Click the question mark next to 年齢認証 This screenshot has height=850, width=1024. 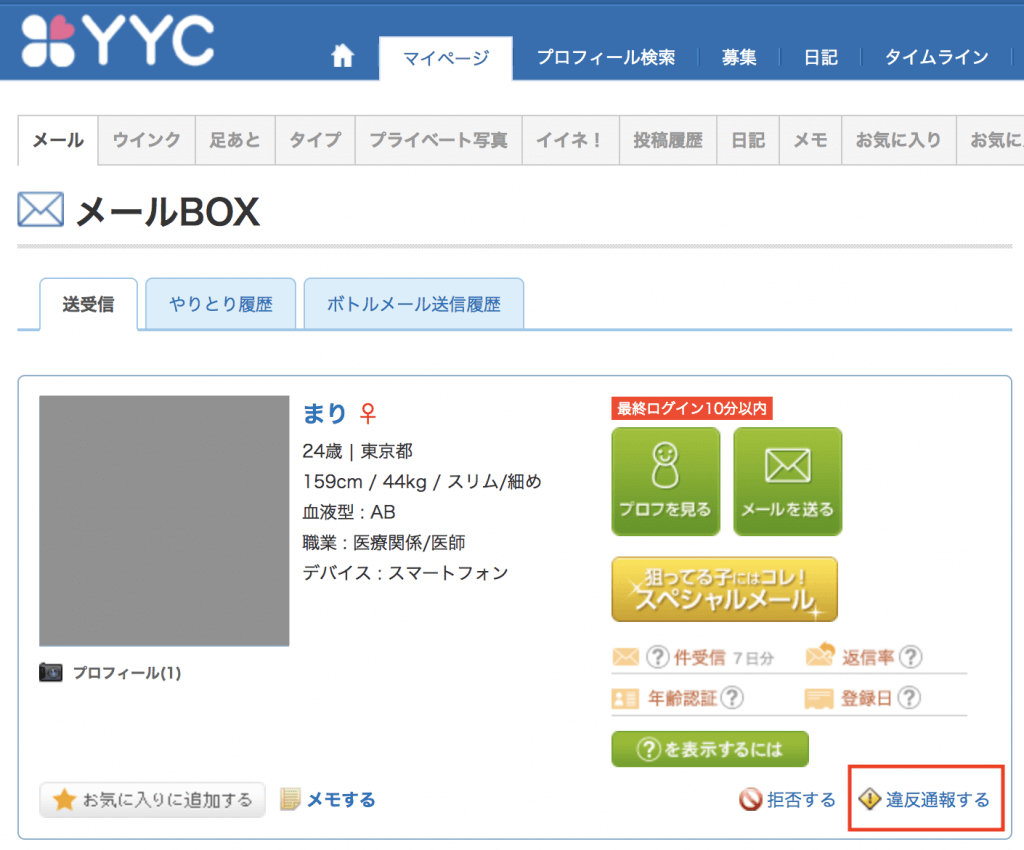[732, 698]
